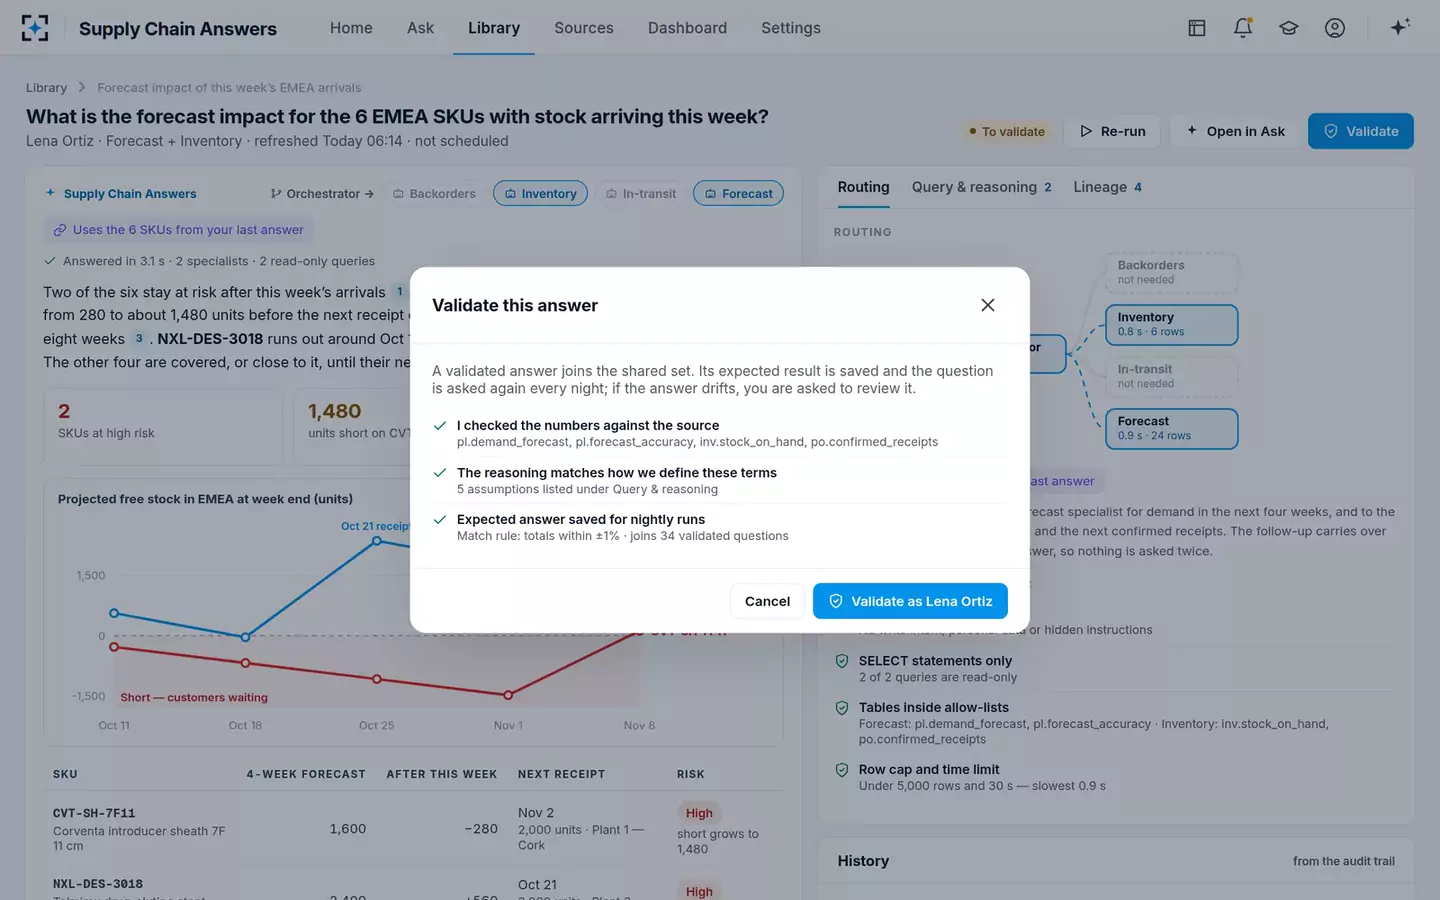Toggle 'Expected answer saved for nightly runs'
Screen dimensions: 1440x900
[x=719, y=527]
